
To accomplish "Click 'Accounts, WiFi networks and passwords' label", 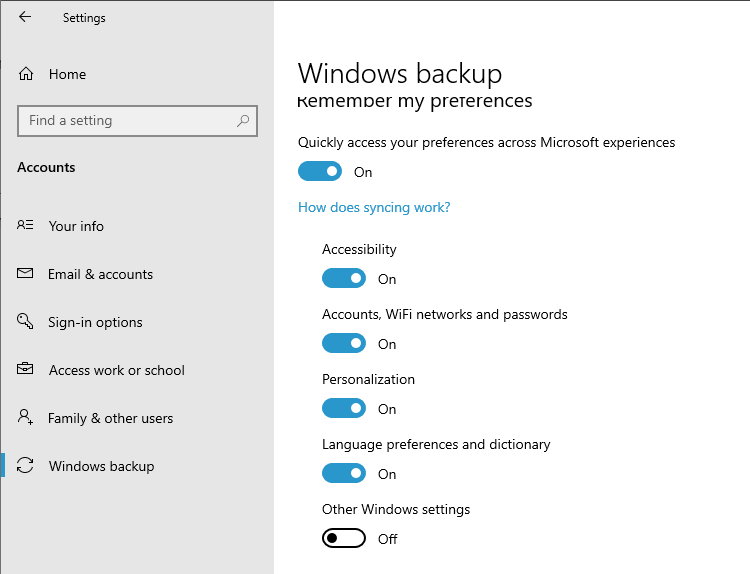I will (x=445, y=314).
